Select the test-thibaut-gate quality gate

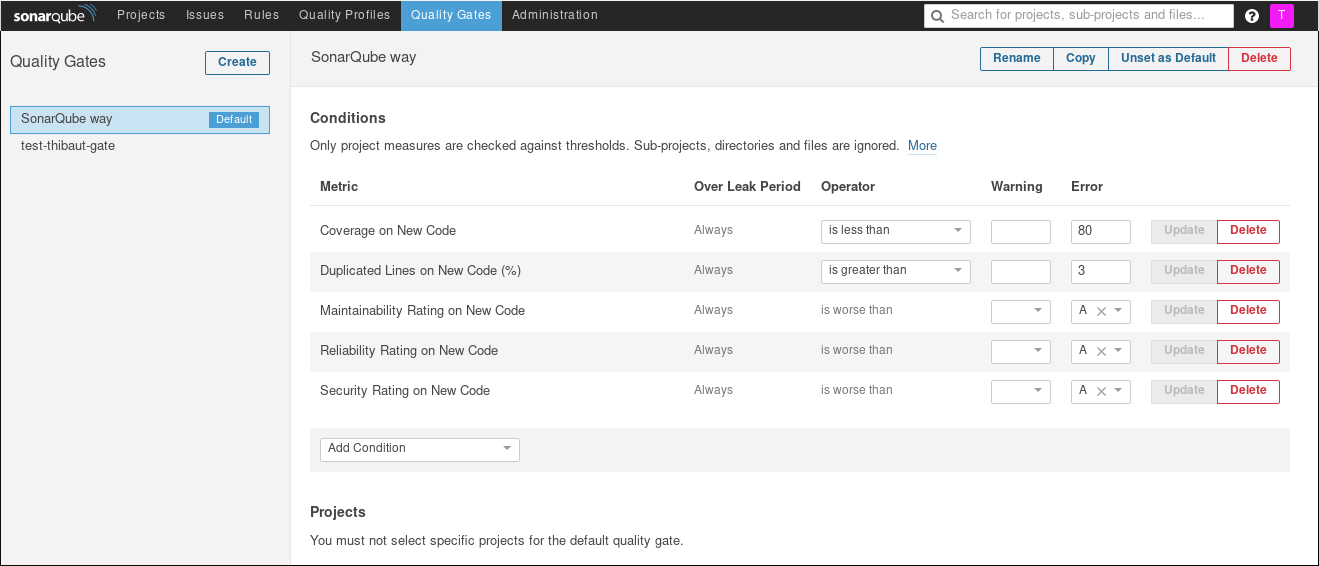click(68, 146)
